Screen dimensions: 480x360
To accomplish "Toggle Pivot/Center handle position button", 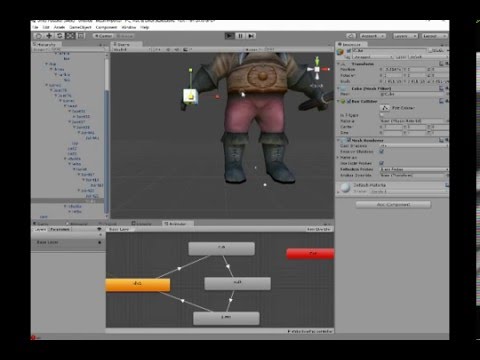I will [x=103, y=36].
